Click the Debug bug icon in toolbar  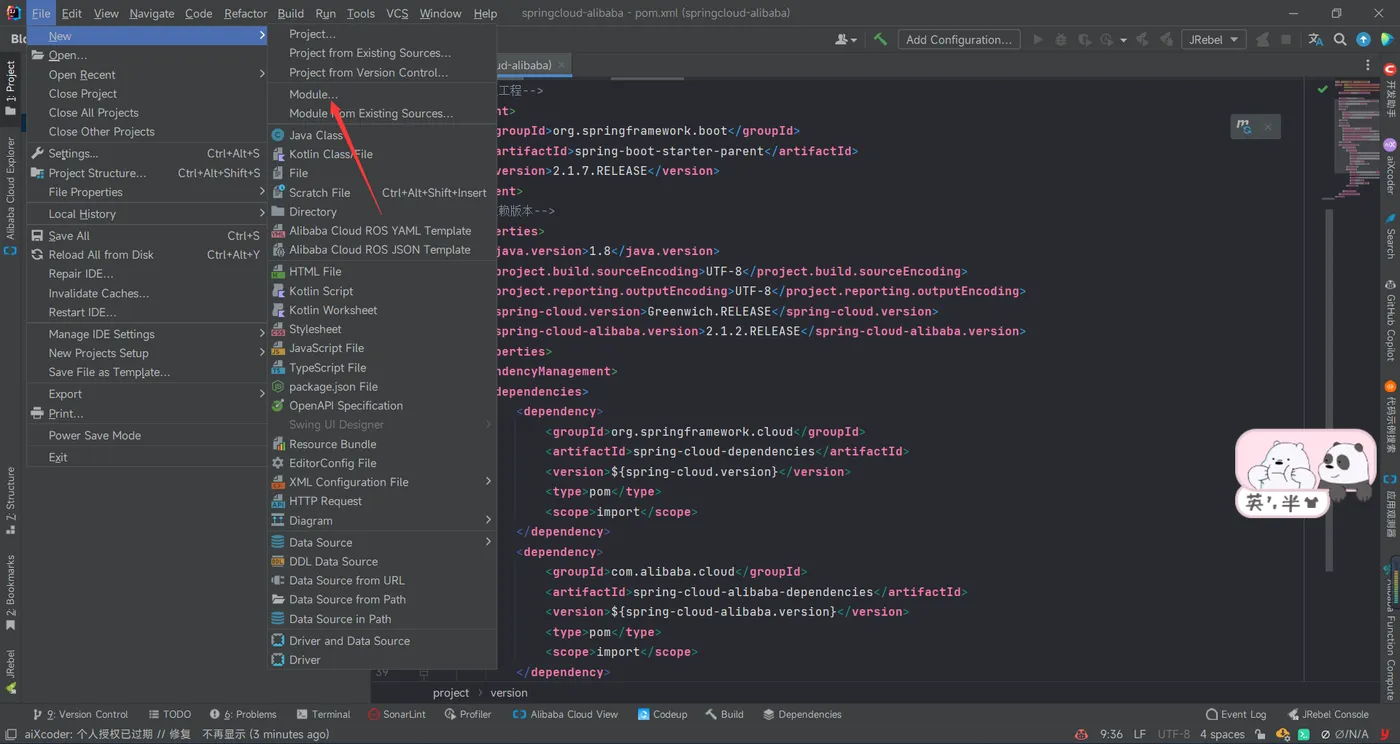point(1061,40)
